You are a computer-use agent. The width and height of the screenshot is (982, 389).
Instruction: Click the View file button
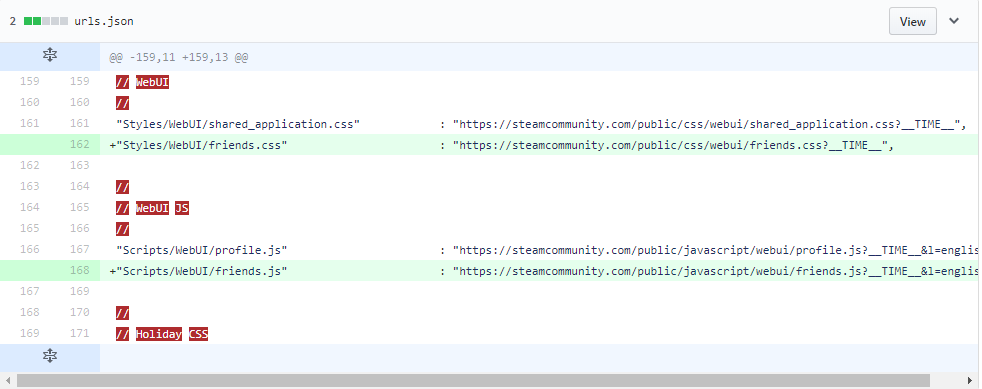click(x=912, y=21)
